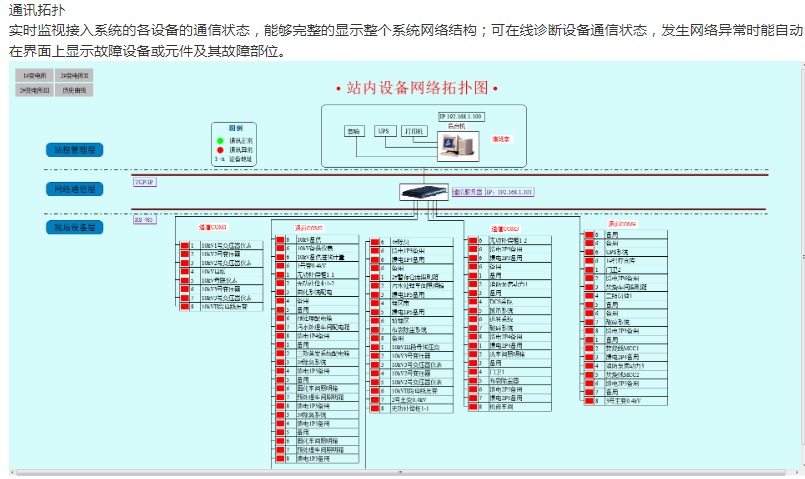This screenshot has width=805, height=479.
Task: Click the 站控管理层 layer label
Action: point(74,150)
